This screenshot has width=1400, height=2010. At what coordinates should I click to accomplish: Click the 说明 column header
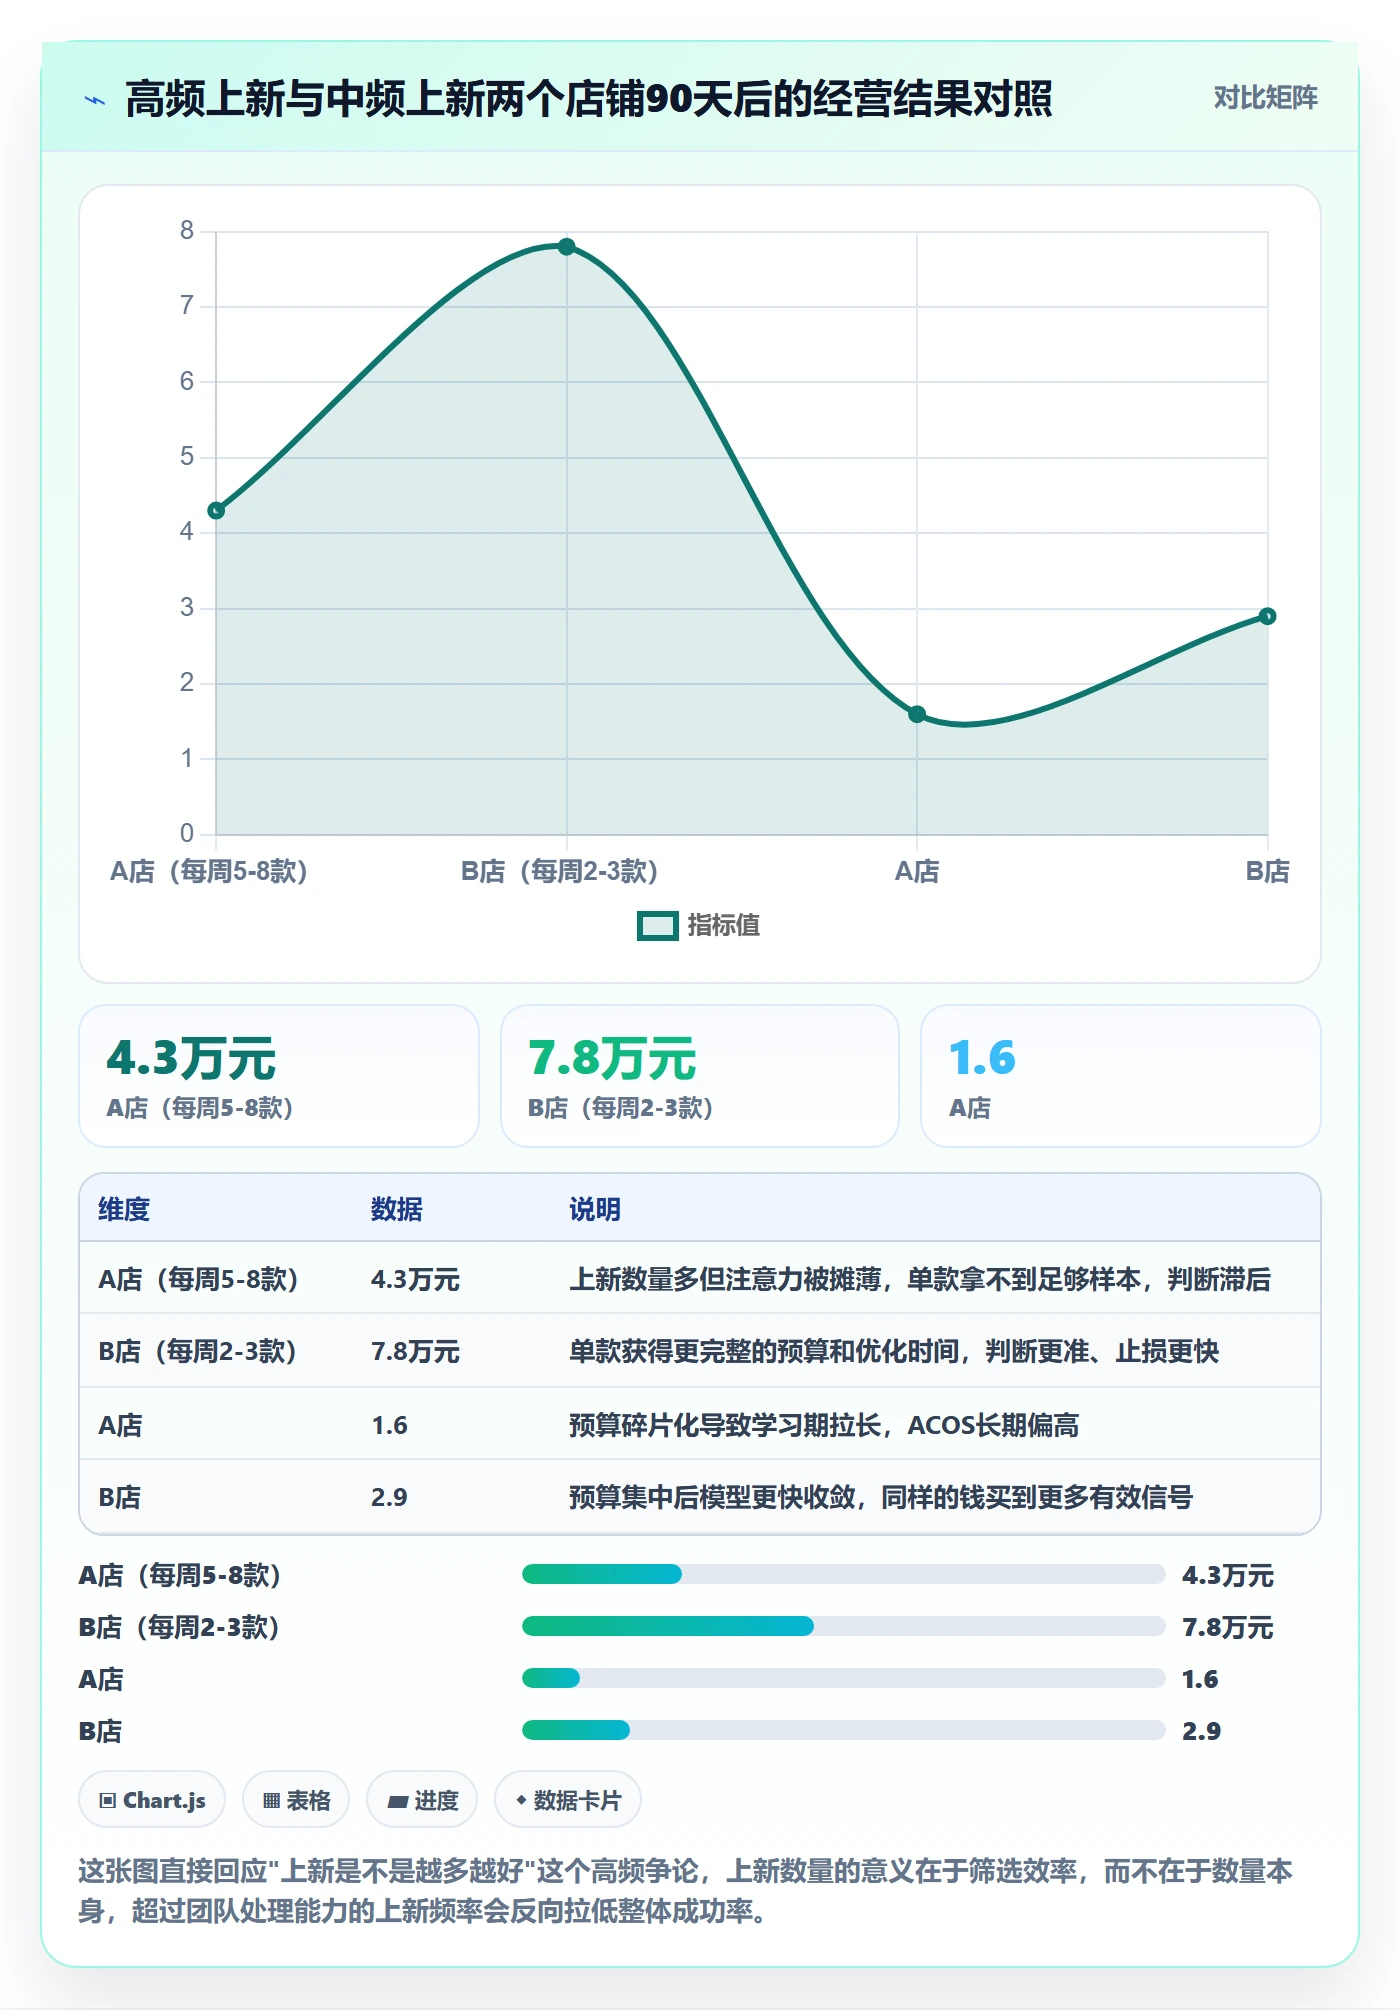pyautogui.click(x=595, y=1209)
